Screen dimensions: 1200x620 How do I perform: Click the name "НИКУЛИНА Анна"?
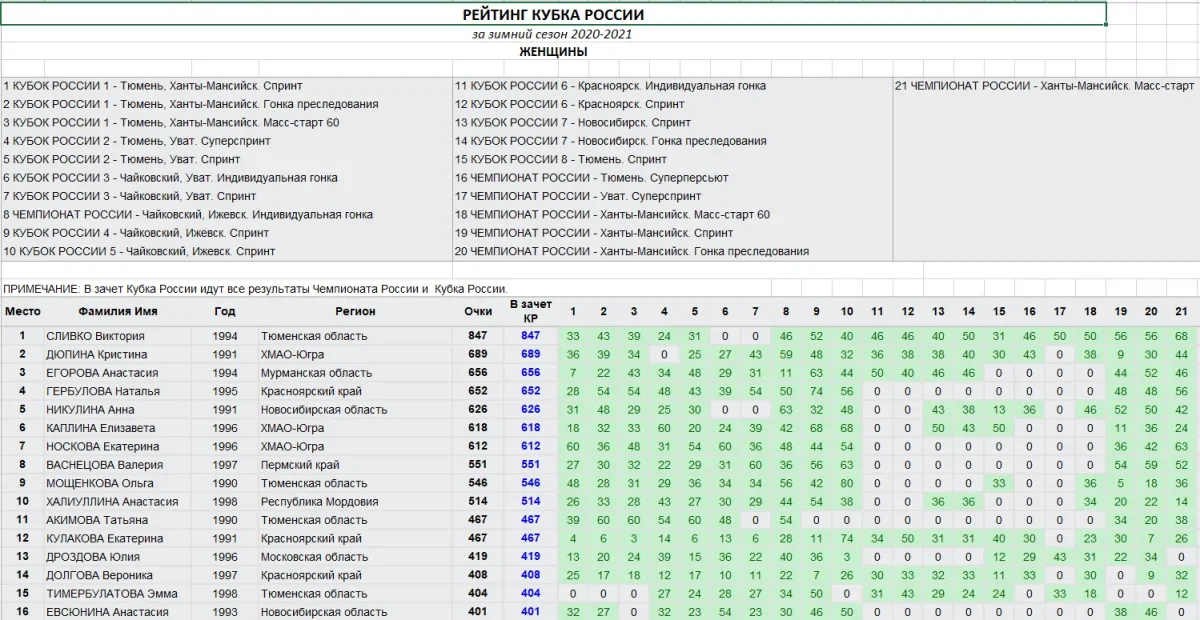coord(90,410)
